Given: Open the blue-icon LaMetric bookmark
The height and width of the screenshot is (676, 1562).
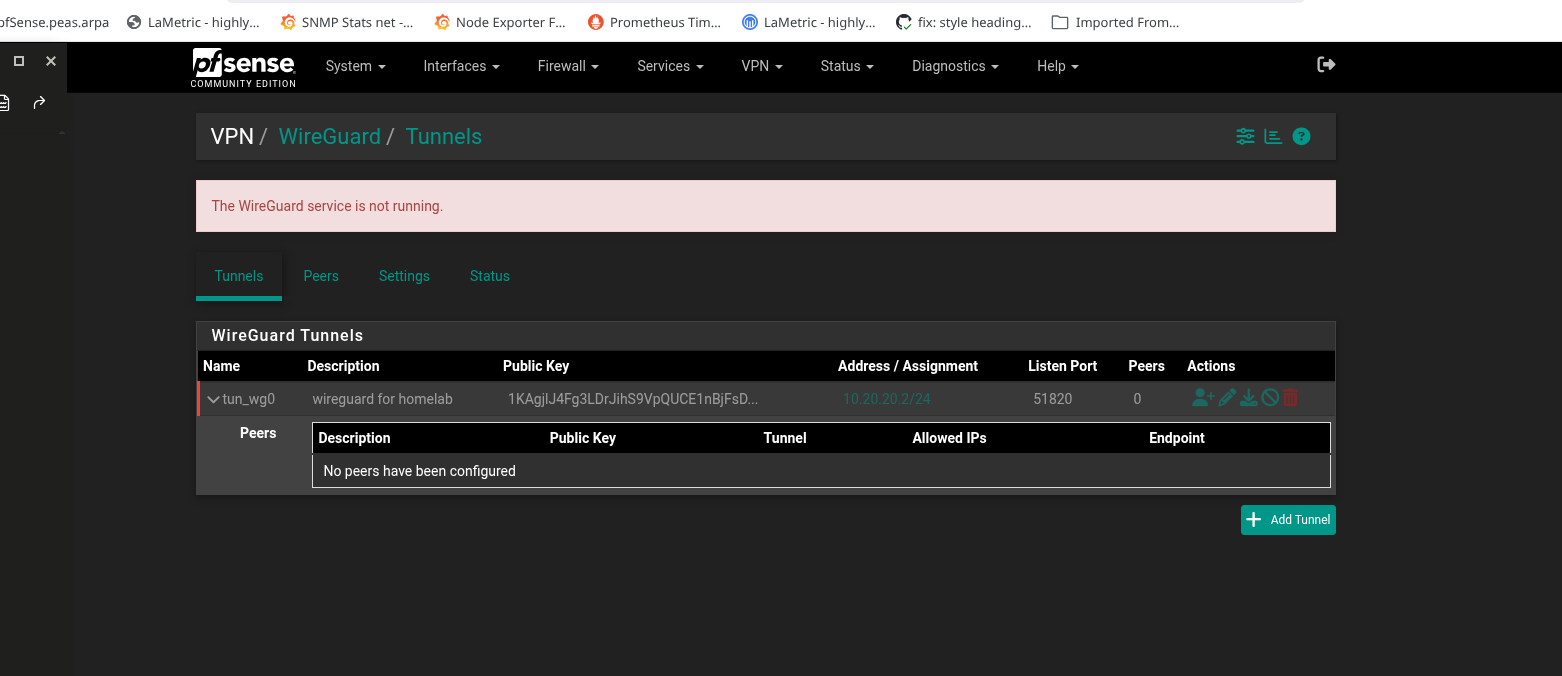Looking at the screenshot, I should coord(809,22).
